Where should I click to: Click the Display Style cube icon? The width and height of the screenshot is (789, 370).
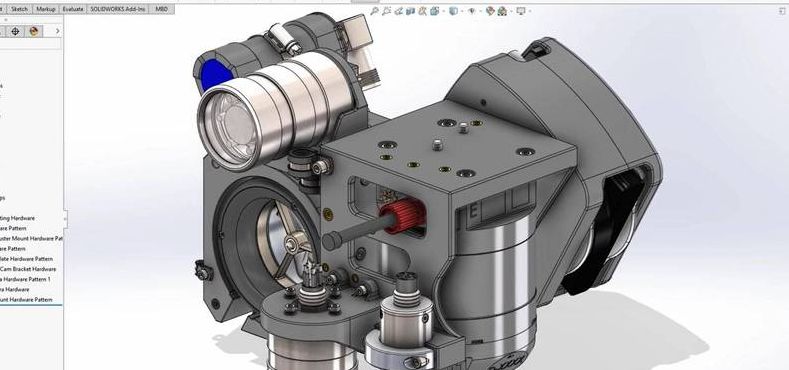453,11
